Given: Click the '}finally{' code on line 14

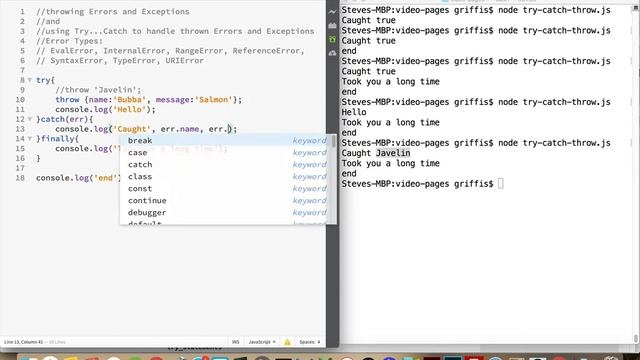Looking at the screenshot, I should pyautogui.click(x=57, y=139).
